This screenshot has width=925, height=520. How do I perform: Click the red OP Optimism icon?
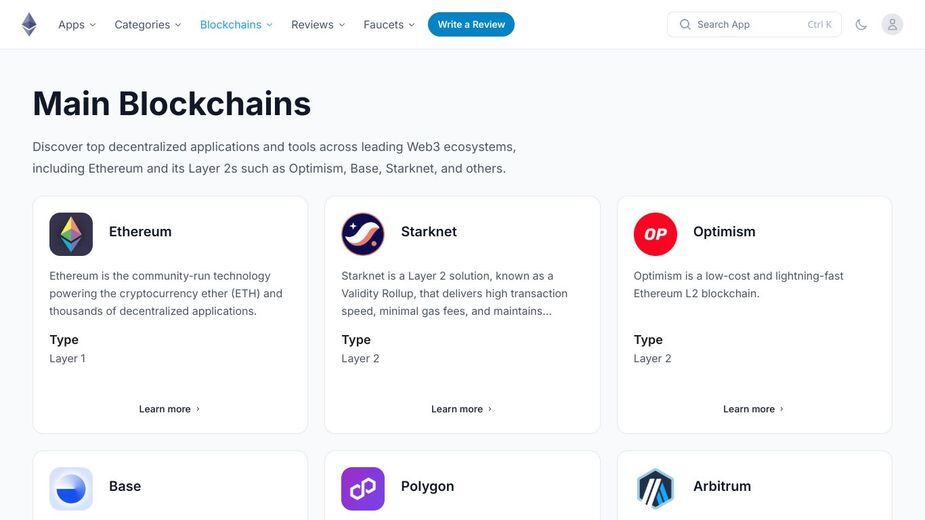point(655,234)
